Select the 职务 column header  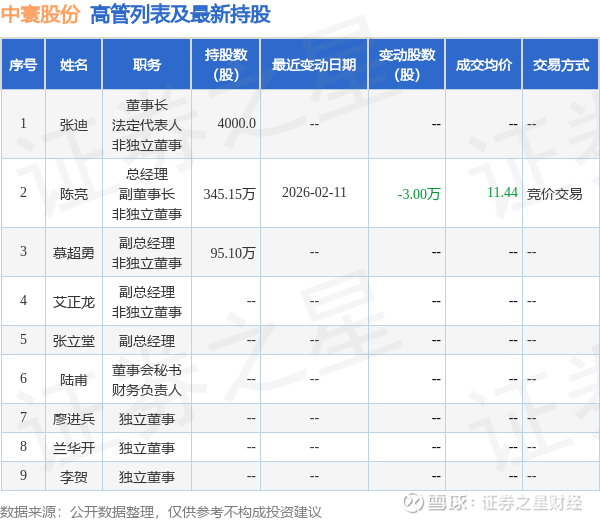coord(147,65)
